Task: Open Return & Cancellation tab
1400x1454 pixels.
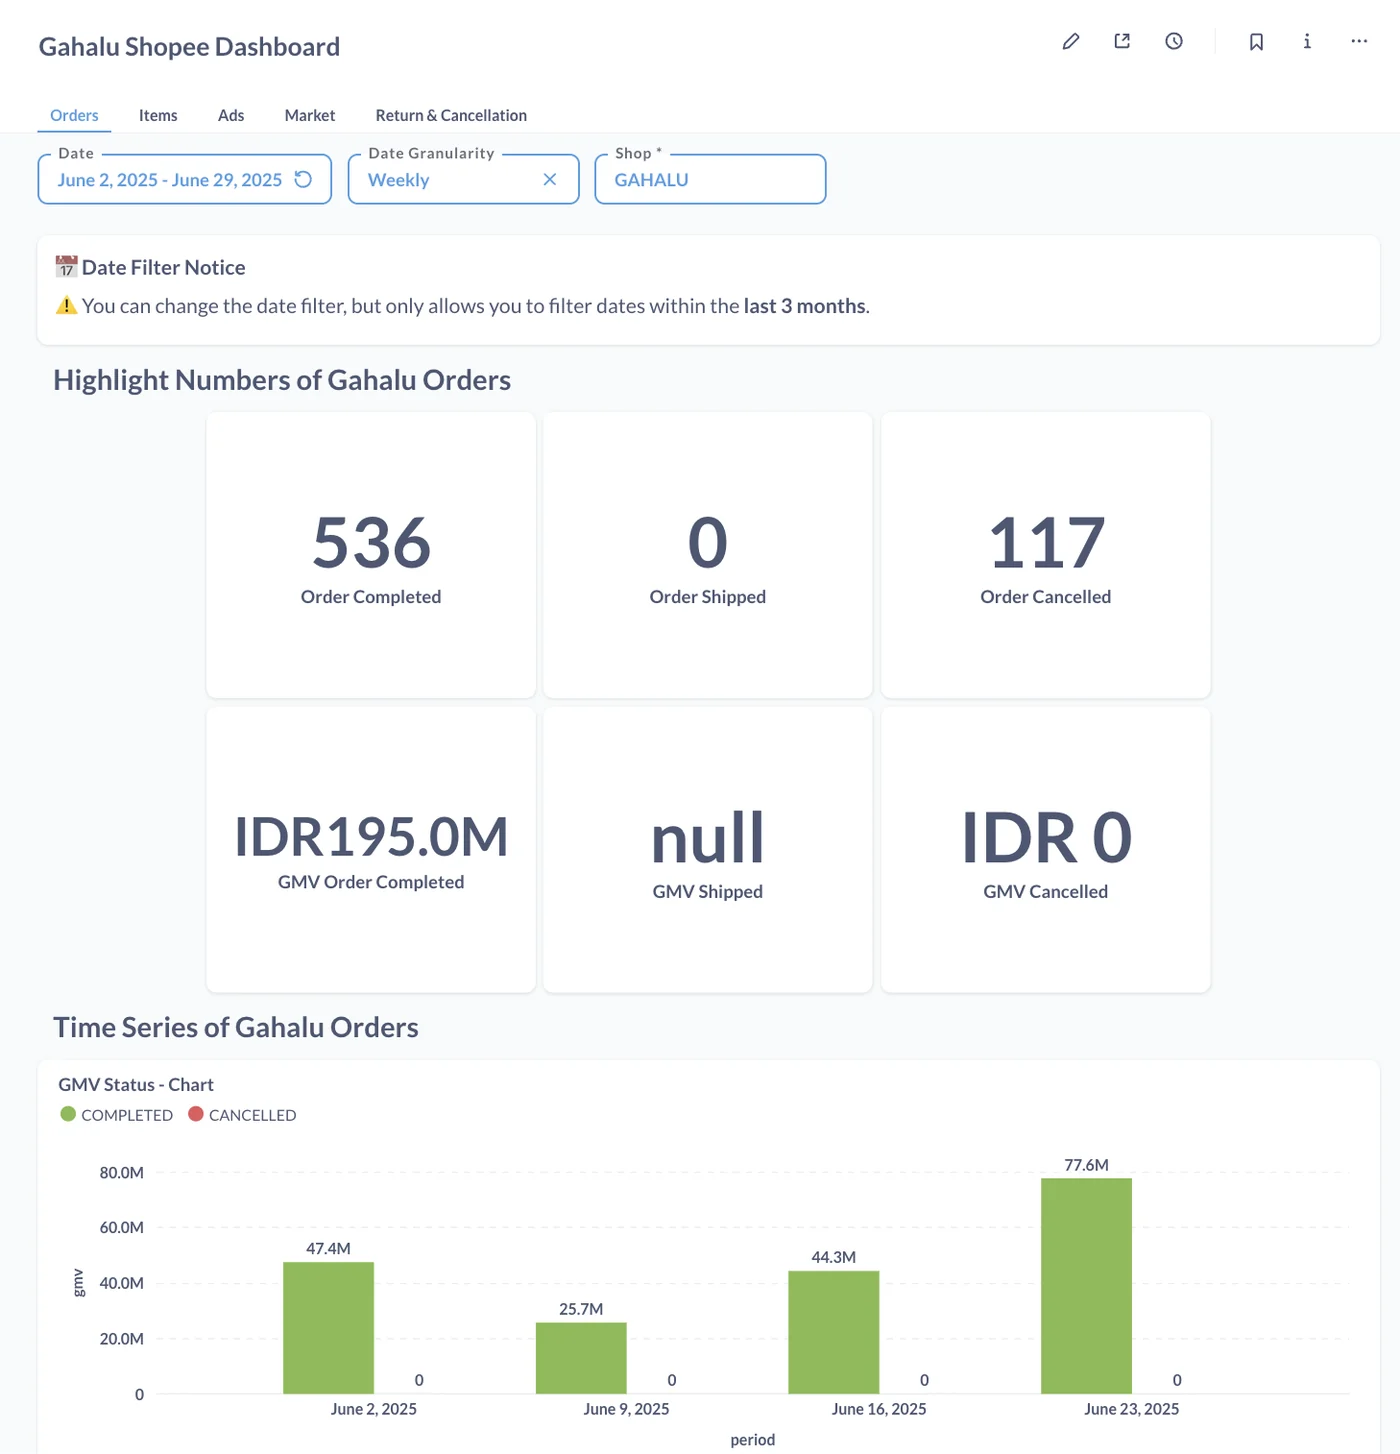Action: [x=451, y=115]
